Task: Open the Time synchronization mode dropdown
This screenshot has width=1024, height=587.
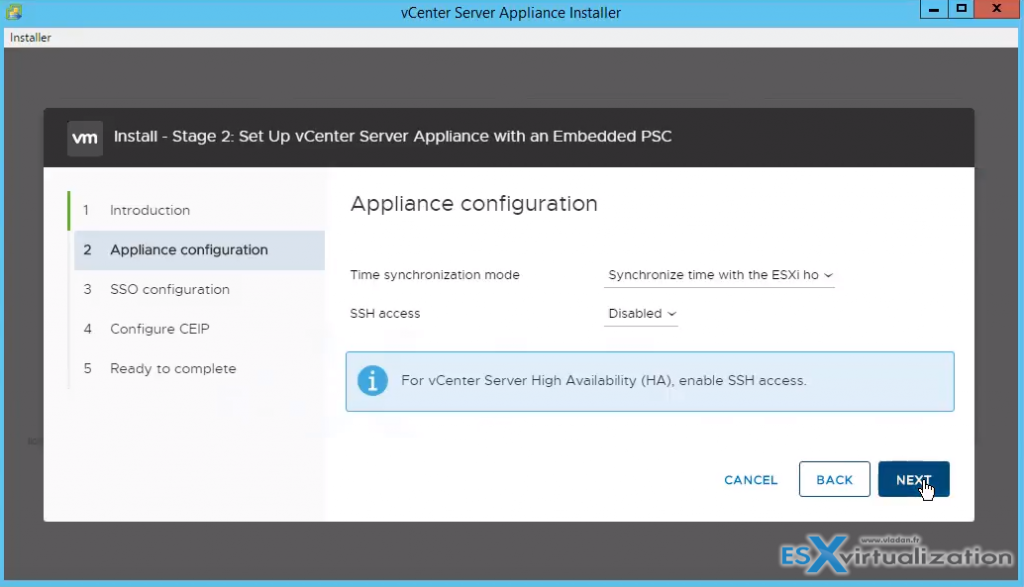Action: pos(718,274)
